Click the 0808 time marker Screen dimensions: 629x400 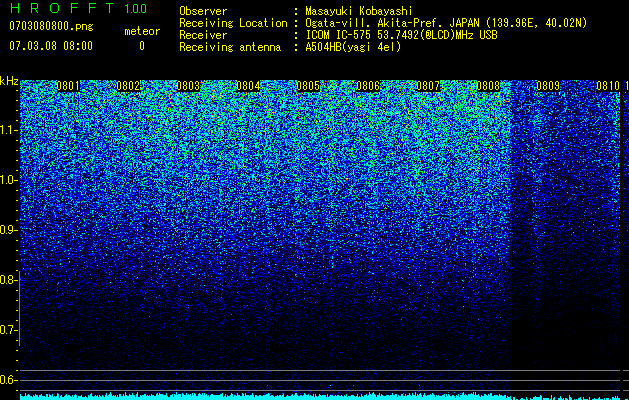[x=488, y=86]
